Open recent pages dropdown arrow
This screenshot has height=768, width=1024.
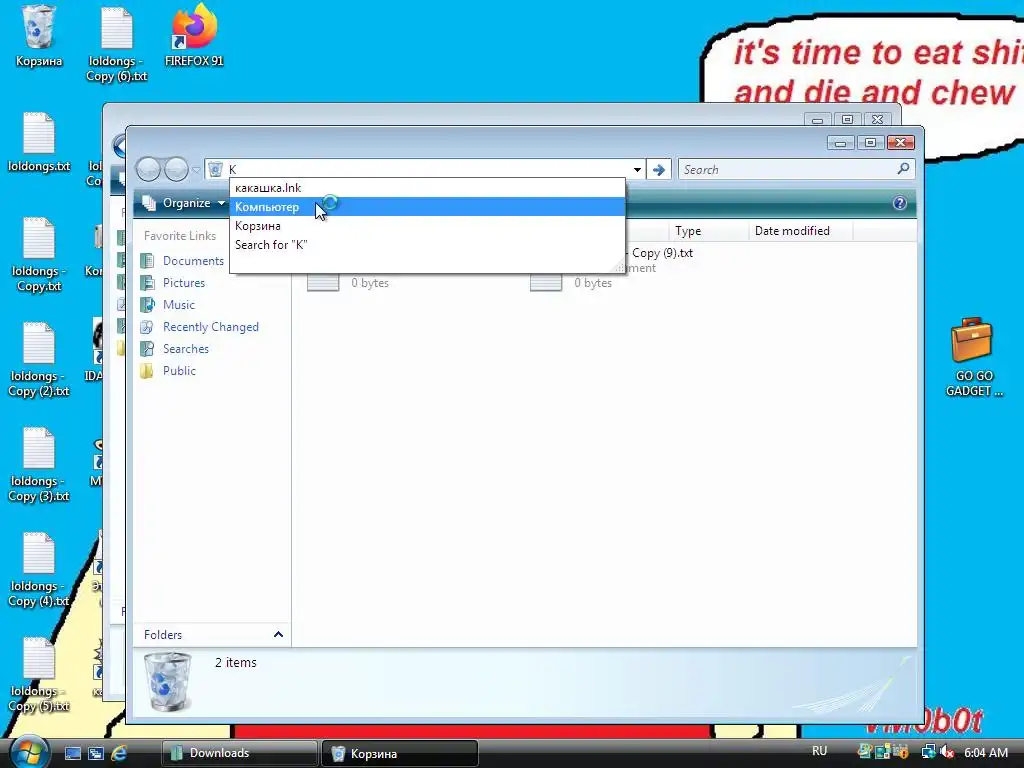point(196,170)
